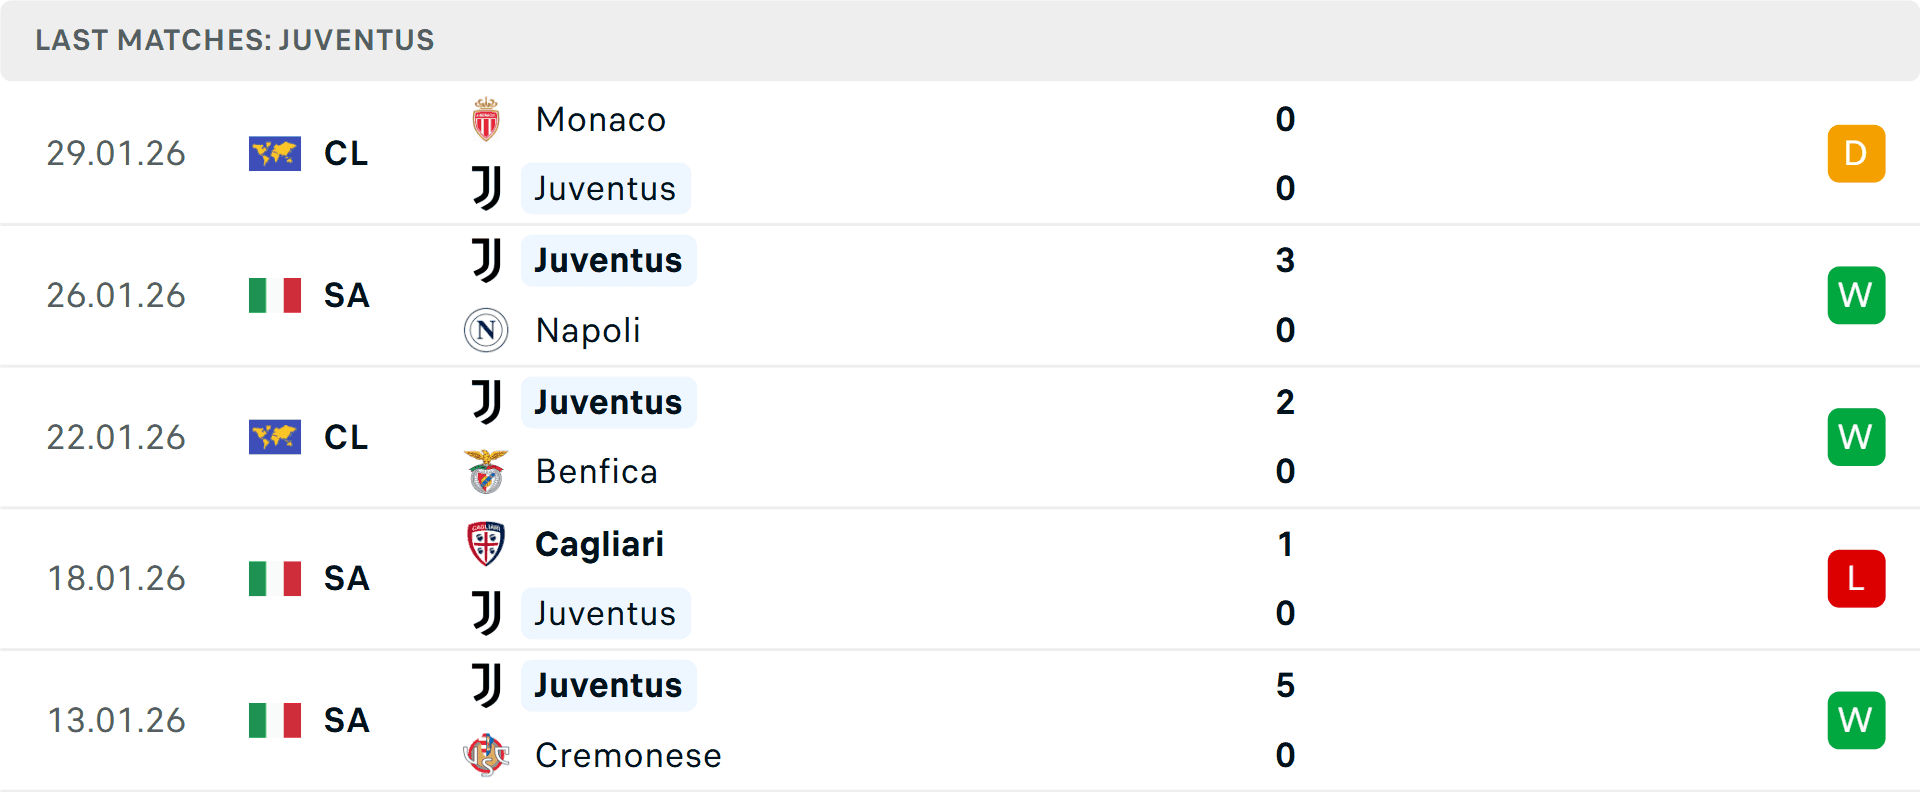This screenshot has height=792, width=1920.
Task: Select the Cremonese club emblem
Action: [486, 756]
